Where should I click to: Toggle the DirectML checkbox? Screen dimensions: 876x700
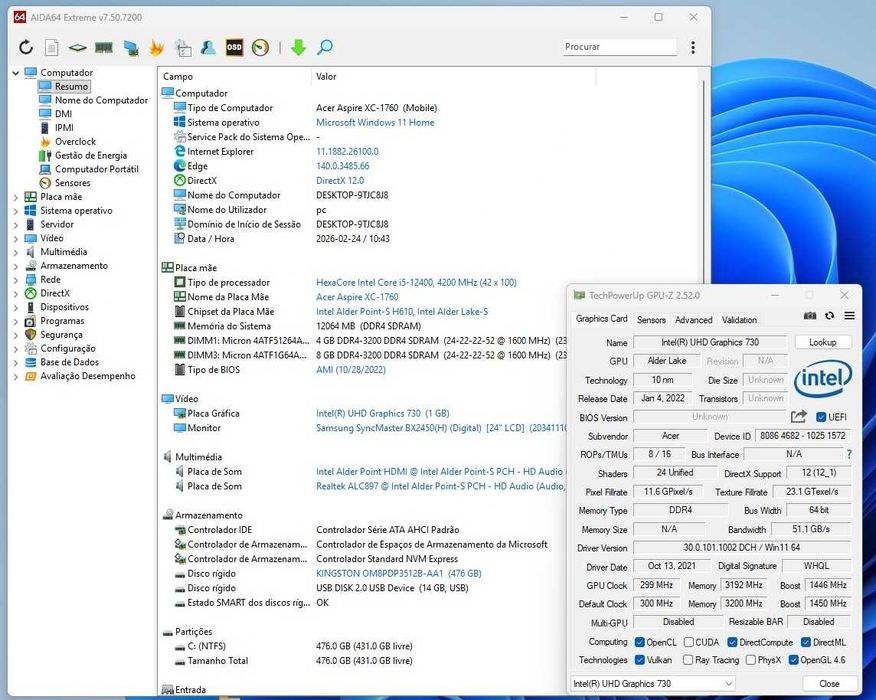806,642
